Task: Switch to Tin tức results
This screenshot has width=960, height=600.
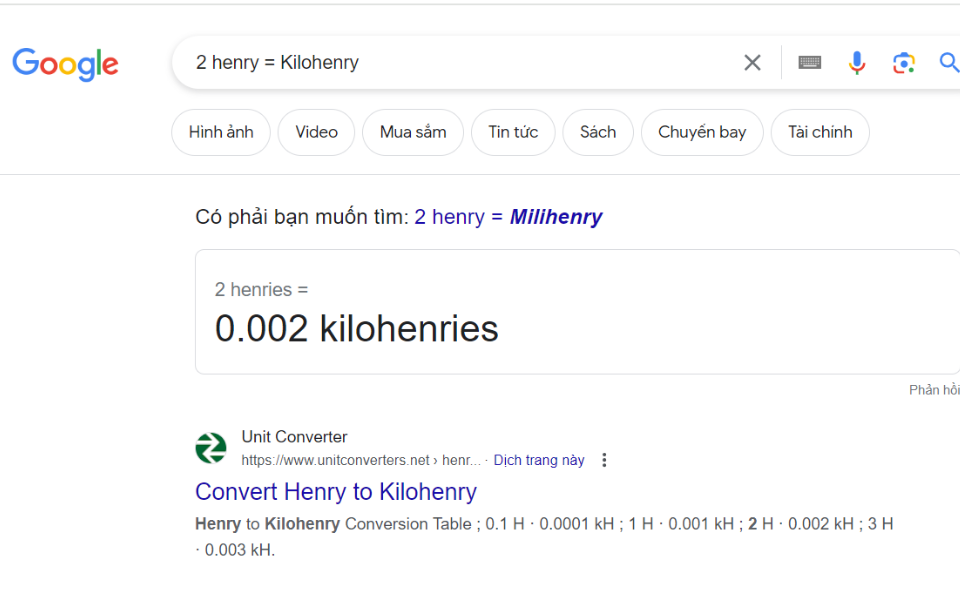Action: tap(512, 132)
